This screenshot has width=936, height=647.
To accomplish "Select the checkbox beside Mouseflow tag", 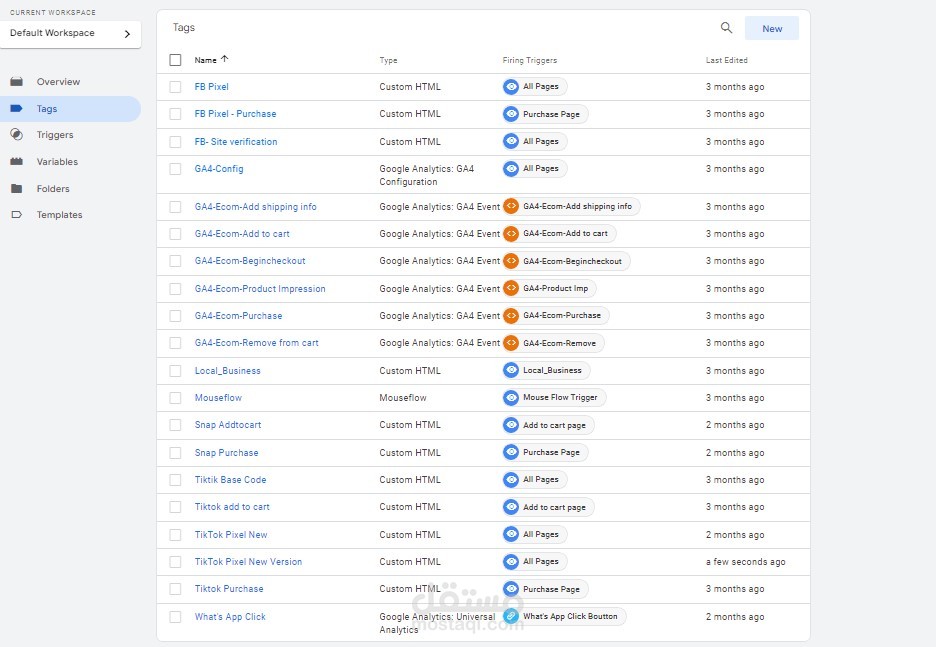I will tap(175, 398).
